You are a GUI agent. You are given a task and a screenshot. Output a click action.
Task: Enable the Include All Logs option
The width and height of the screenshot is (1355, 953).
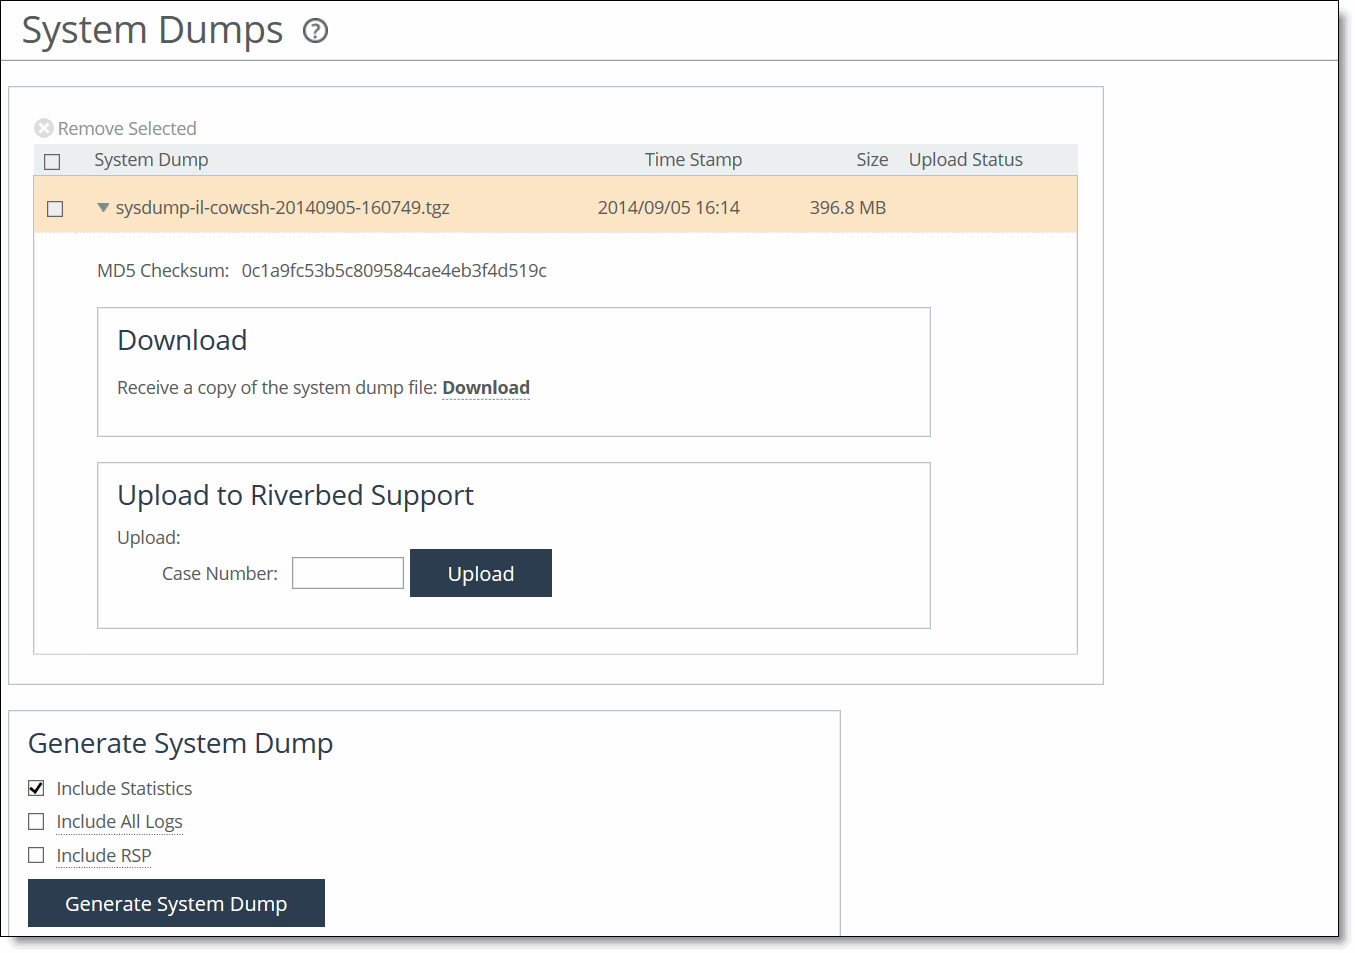tap(36, 821)
